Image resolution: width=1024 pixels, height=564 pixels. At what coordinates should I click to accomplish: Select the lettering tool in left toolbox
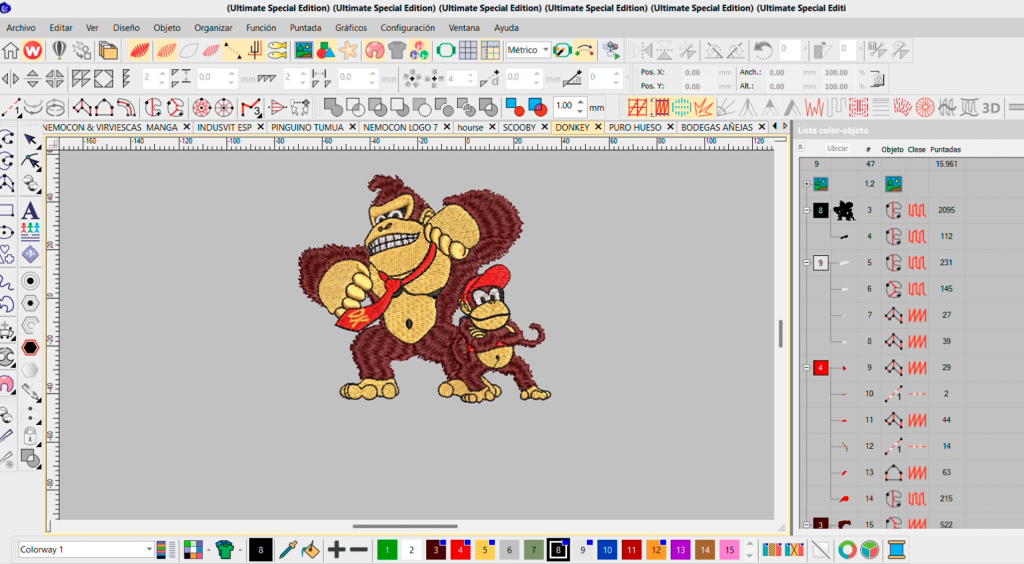point(30,211)
